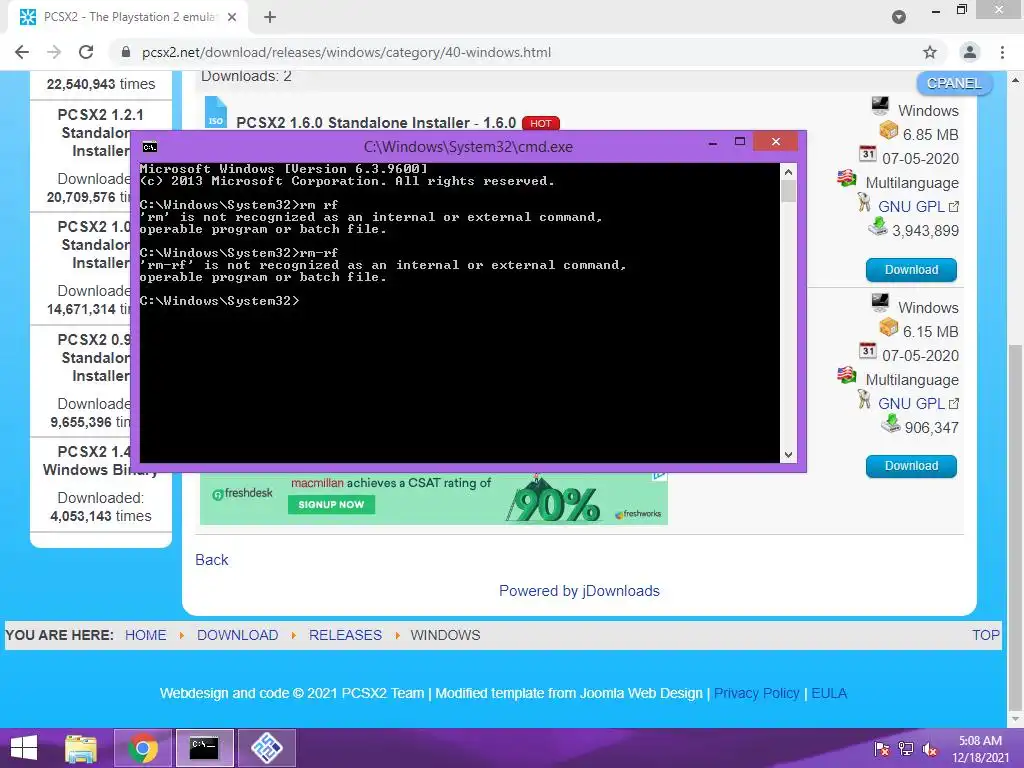
Task: Click flag icon beside first Multilanguage
Action: [846, 178]
